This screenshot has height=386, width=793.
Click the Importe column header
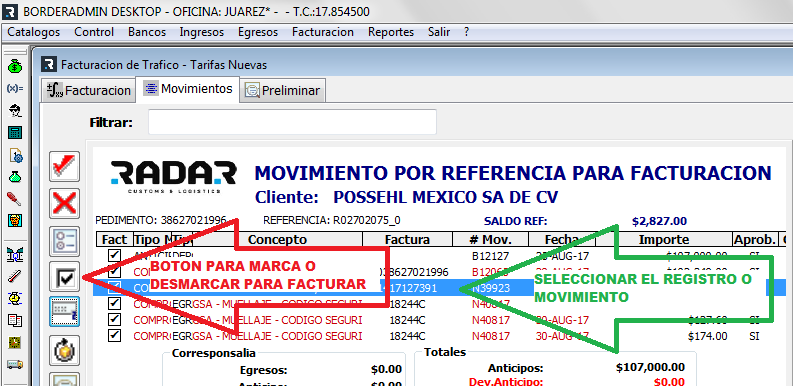pyautogui.click(x=663, y=239)
